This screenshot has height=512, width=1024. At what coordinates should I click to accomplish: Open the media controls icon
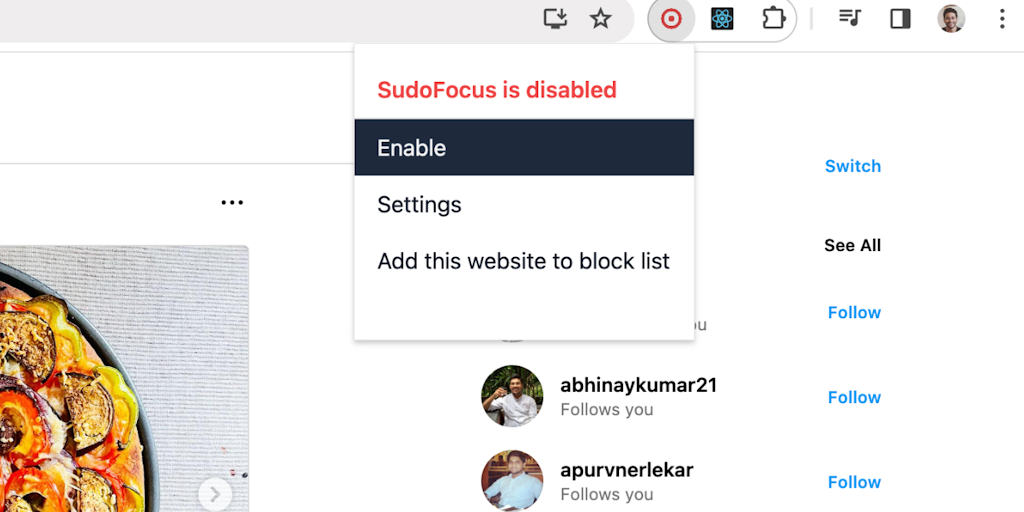point(850,19)
